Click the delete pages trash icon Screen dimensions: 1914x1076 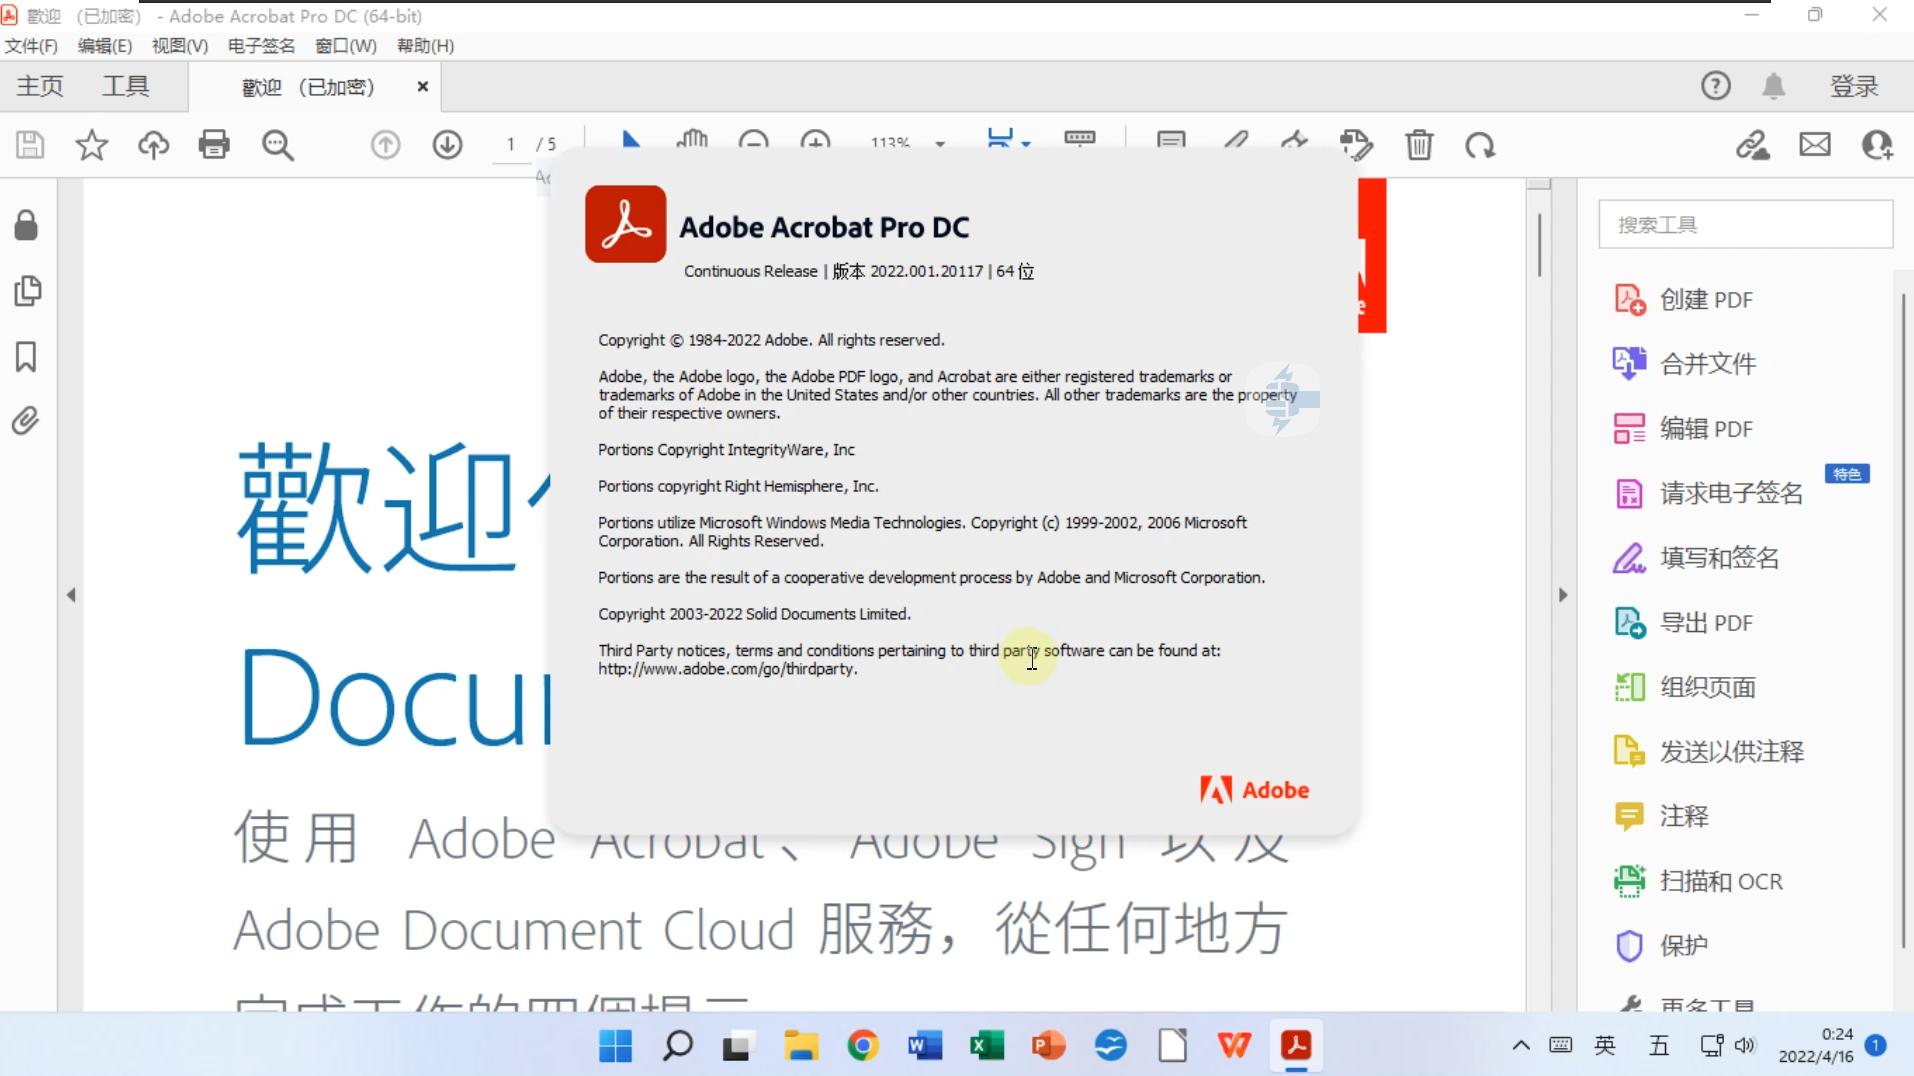(x=1420, y=145)
